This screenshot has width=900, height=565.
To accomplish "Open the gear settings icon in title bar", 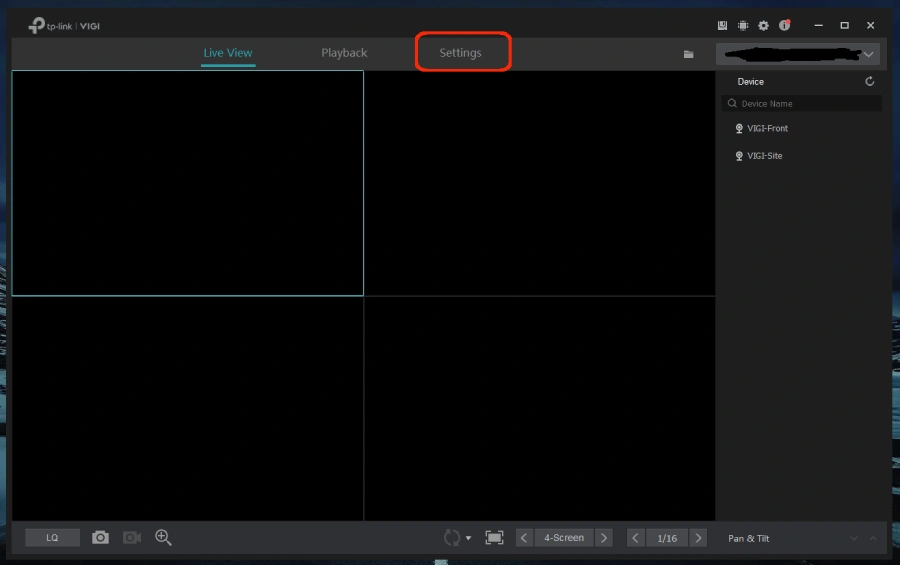I will [x=763, y=25].
